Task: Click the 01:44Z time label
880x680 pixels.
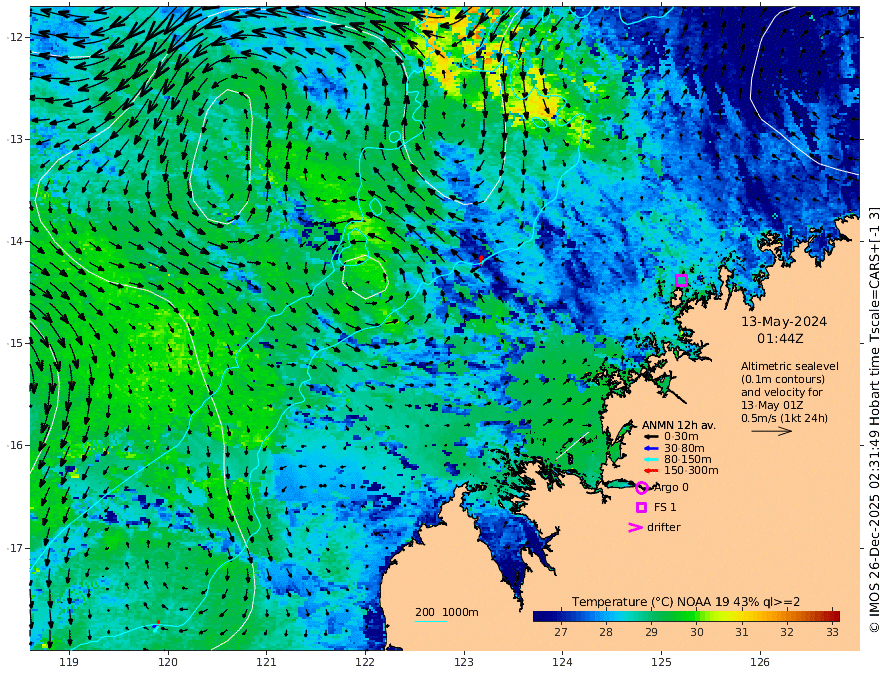Action: (x=784, y=340)
